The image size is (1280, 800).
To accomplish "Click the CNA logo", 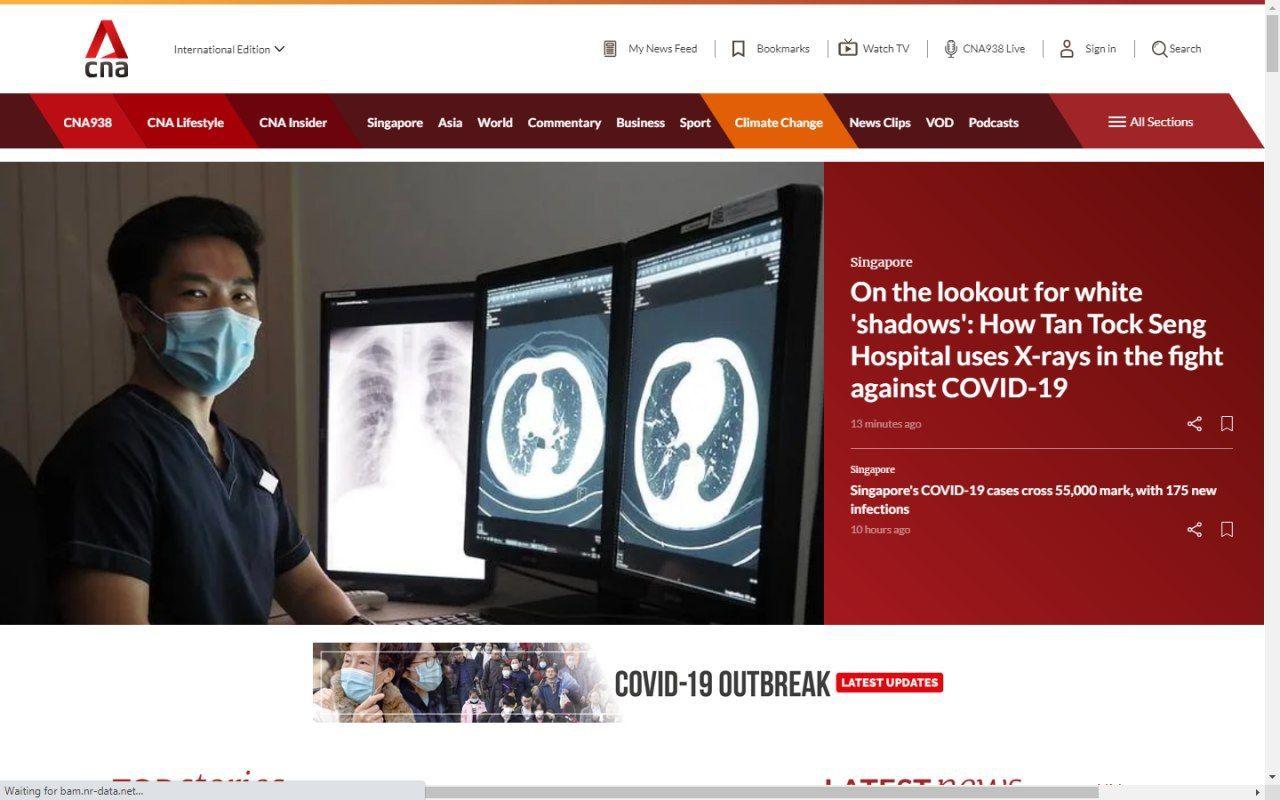I will pos(106,49).
